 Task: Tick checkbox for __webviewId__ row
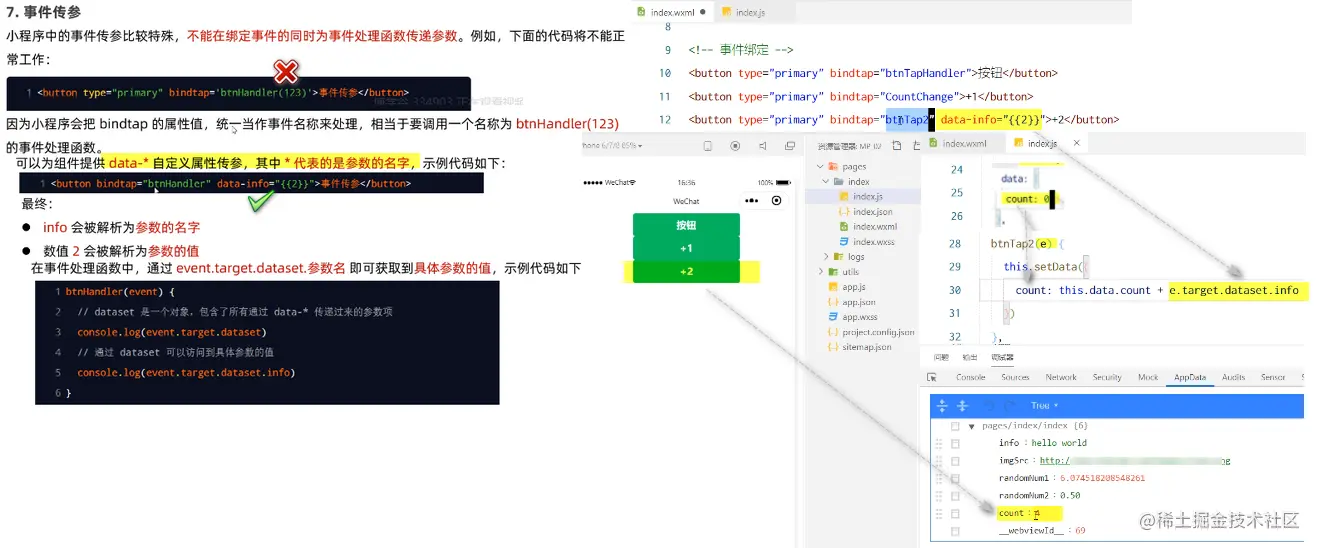coord(955,531)
